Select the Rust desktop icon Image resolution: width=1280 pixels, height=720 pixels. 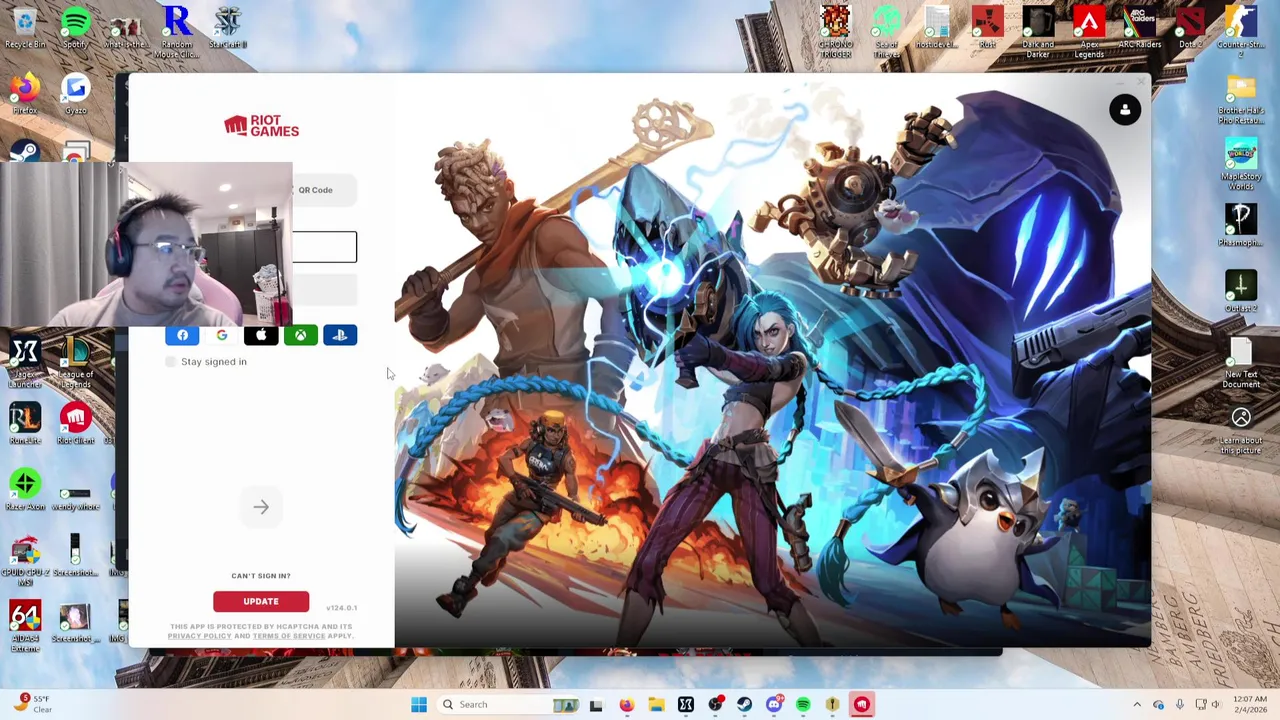coord(987,28)
